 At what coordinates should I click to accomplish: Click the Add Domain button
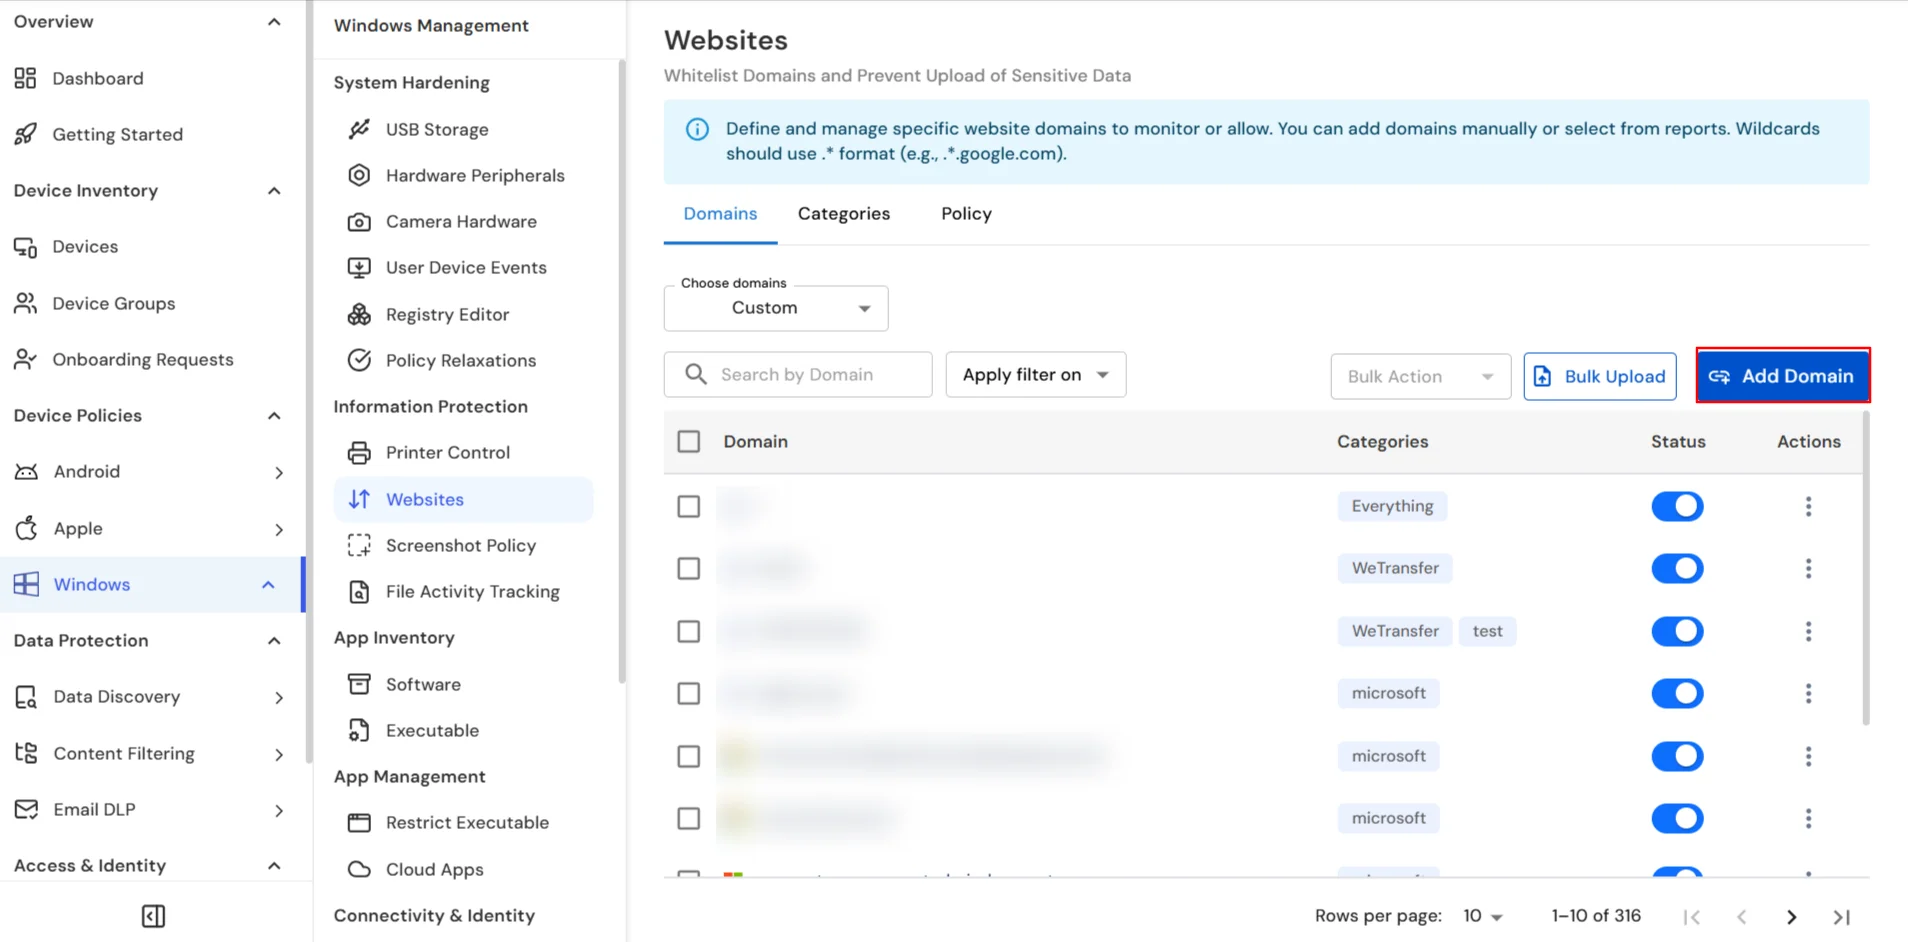coord(1782,376)
